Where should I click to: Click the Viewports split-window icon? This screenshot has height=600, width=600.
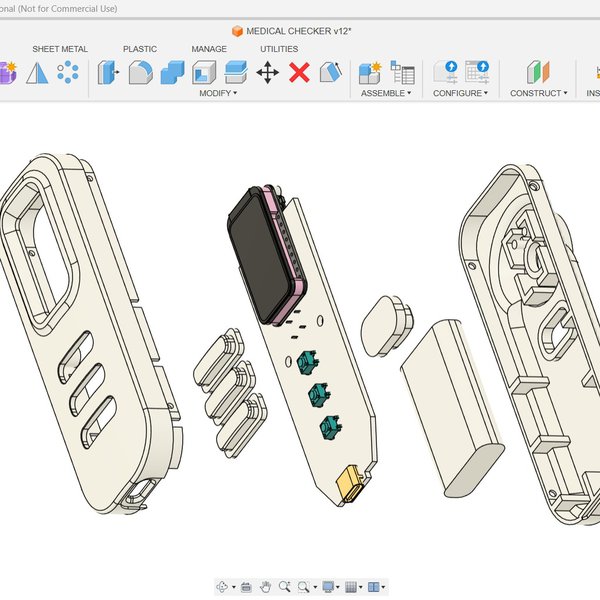(x=373, y=587)
